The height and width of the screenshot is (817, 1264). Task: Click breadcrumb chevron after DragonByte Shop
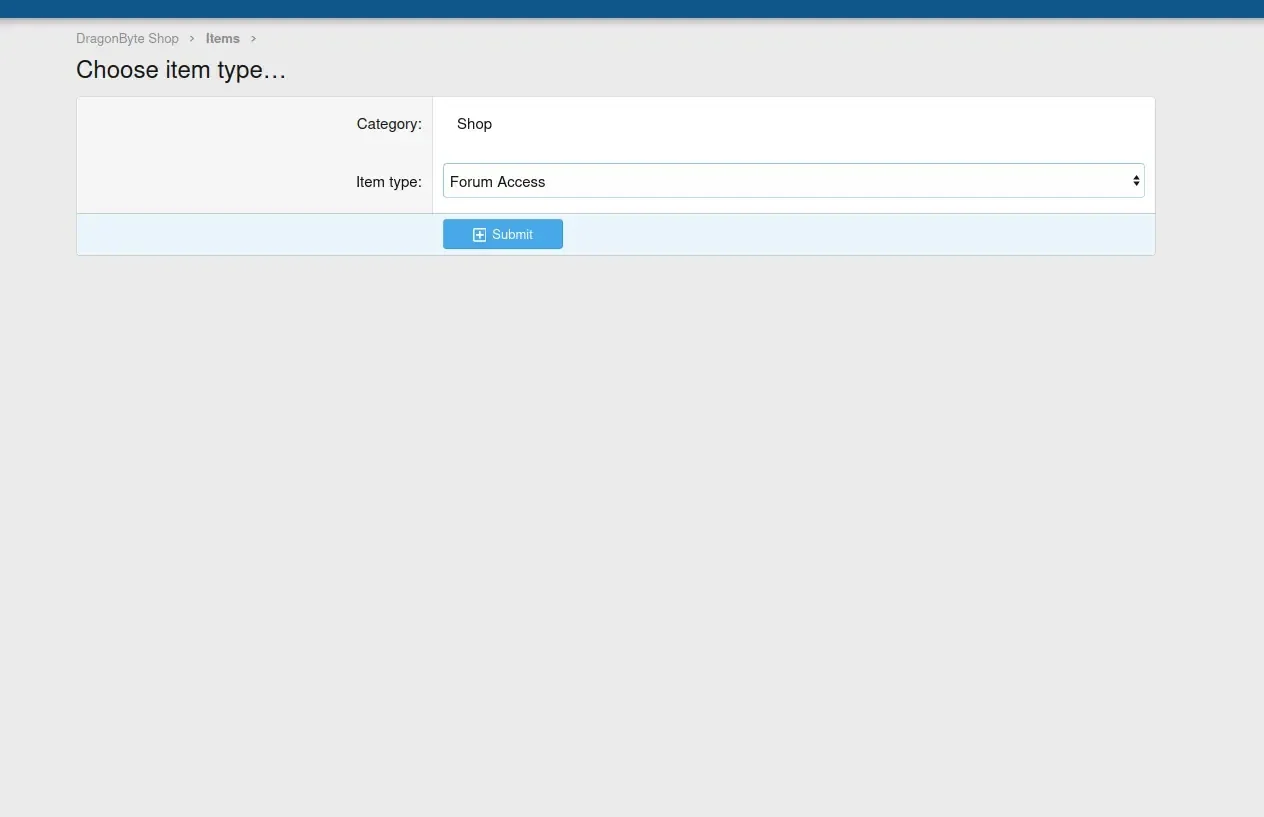click(192, 39)
